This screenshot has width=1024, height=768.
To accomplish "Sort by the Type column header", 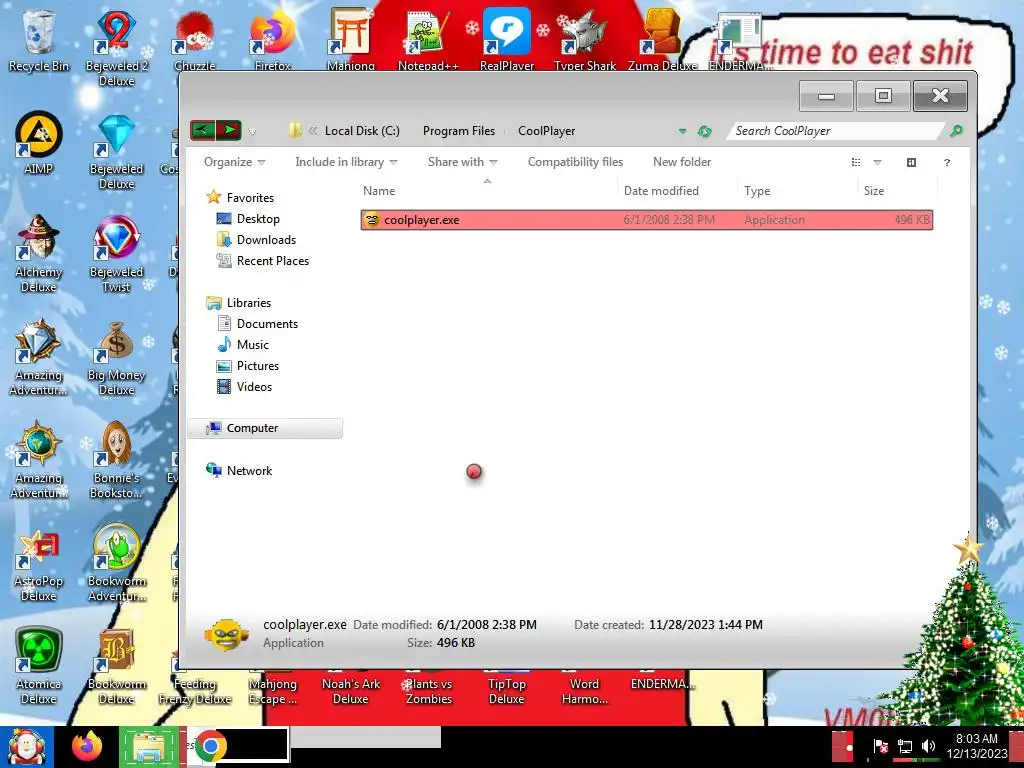I will (796, 191).
